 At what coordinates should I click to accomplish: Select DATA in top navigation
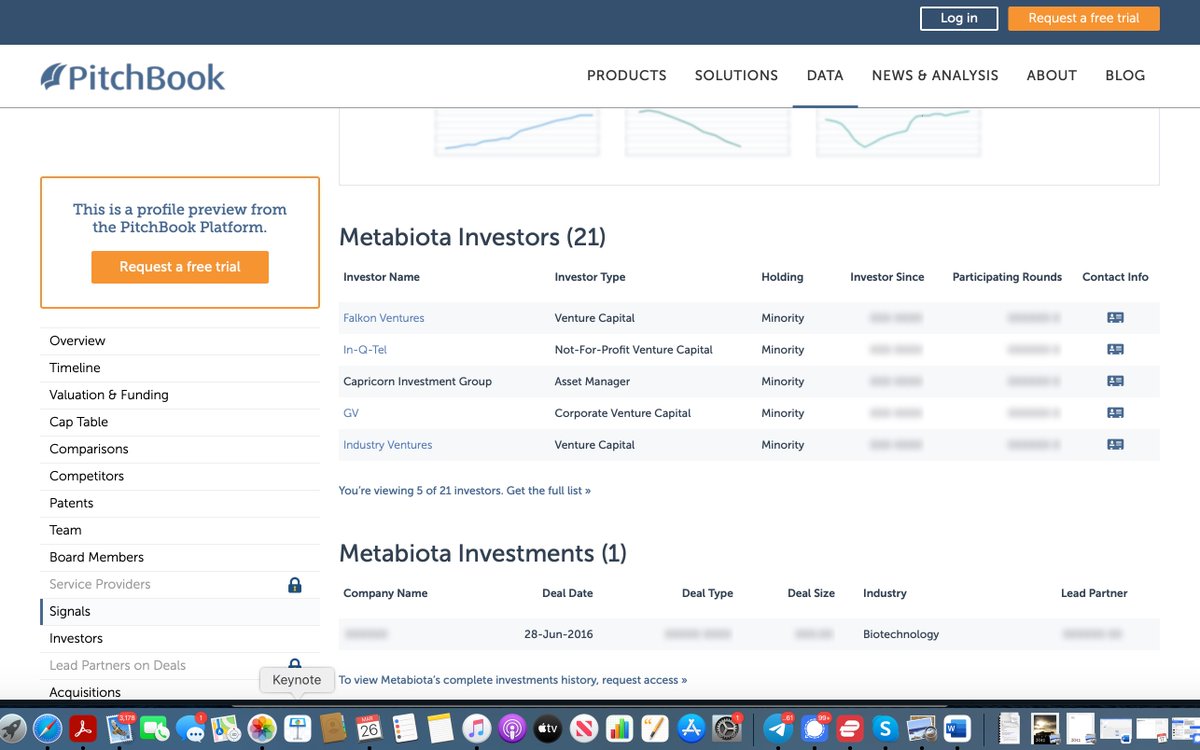click(x=825, y=75)
